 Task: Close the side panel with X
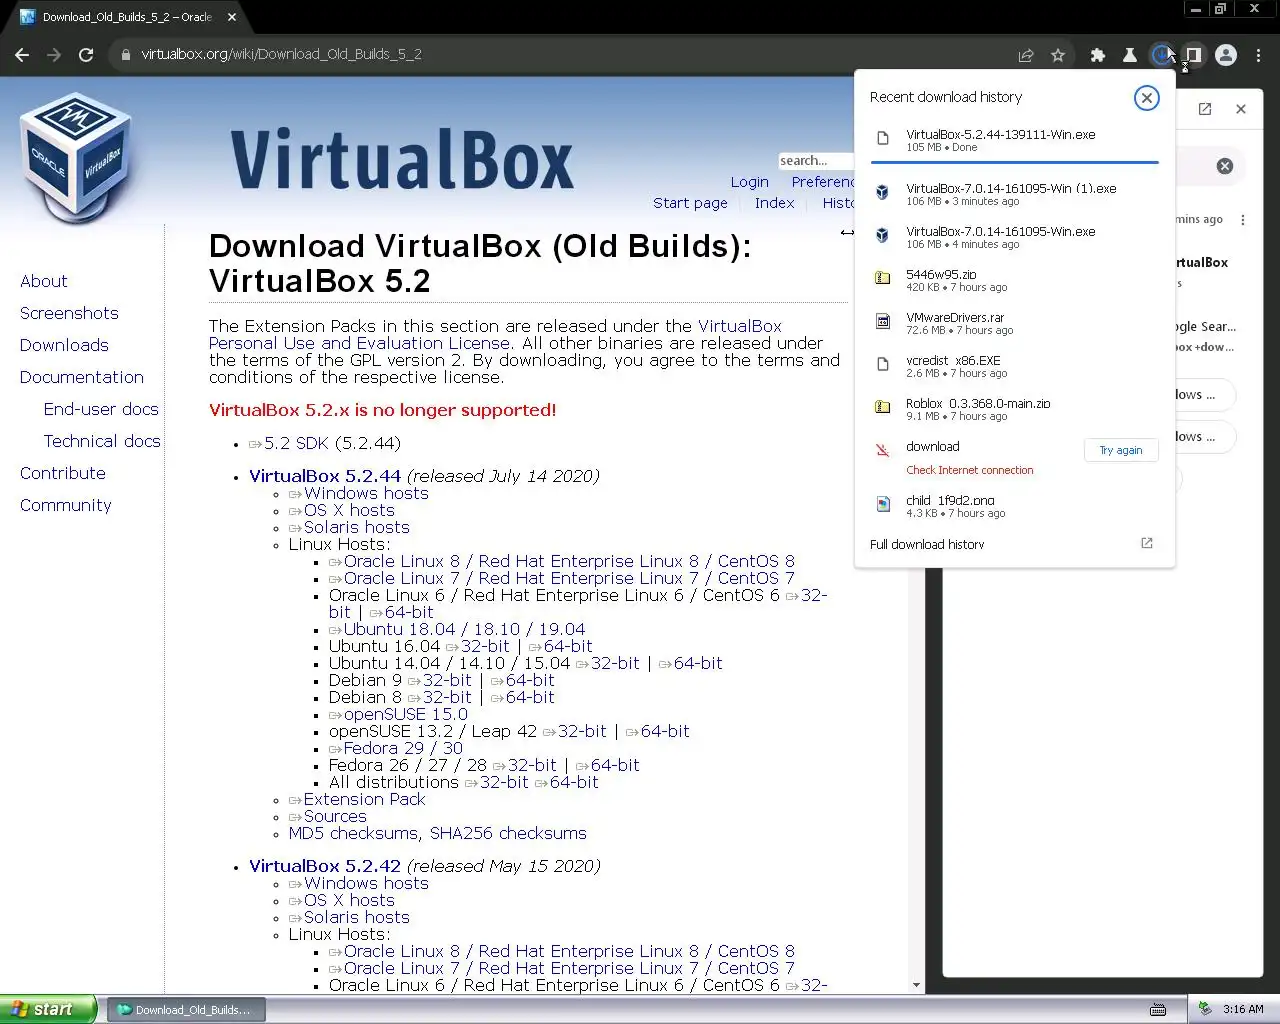point(1241,109)
